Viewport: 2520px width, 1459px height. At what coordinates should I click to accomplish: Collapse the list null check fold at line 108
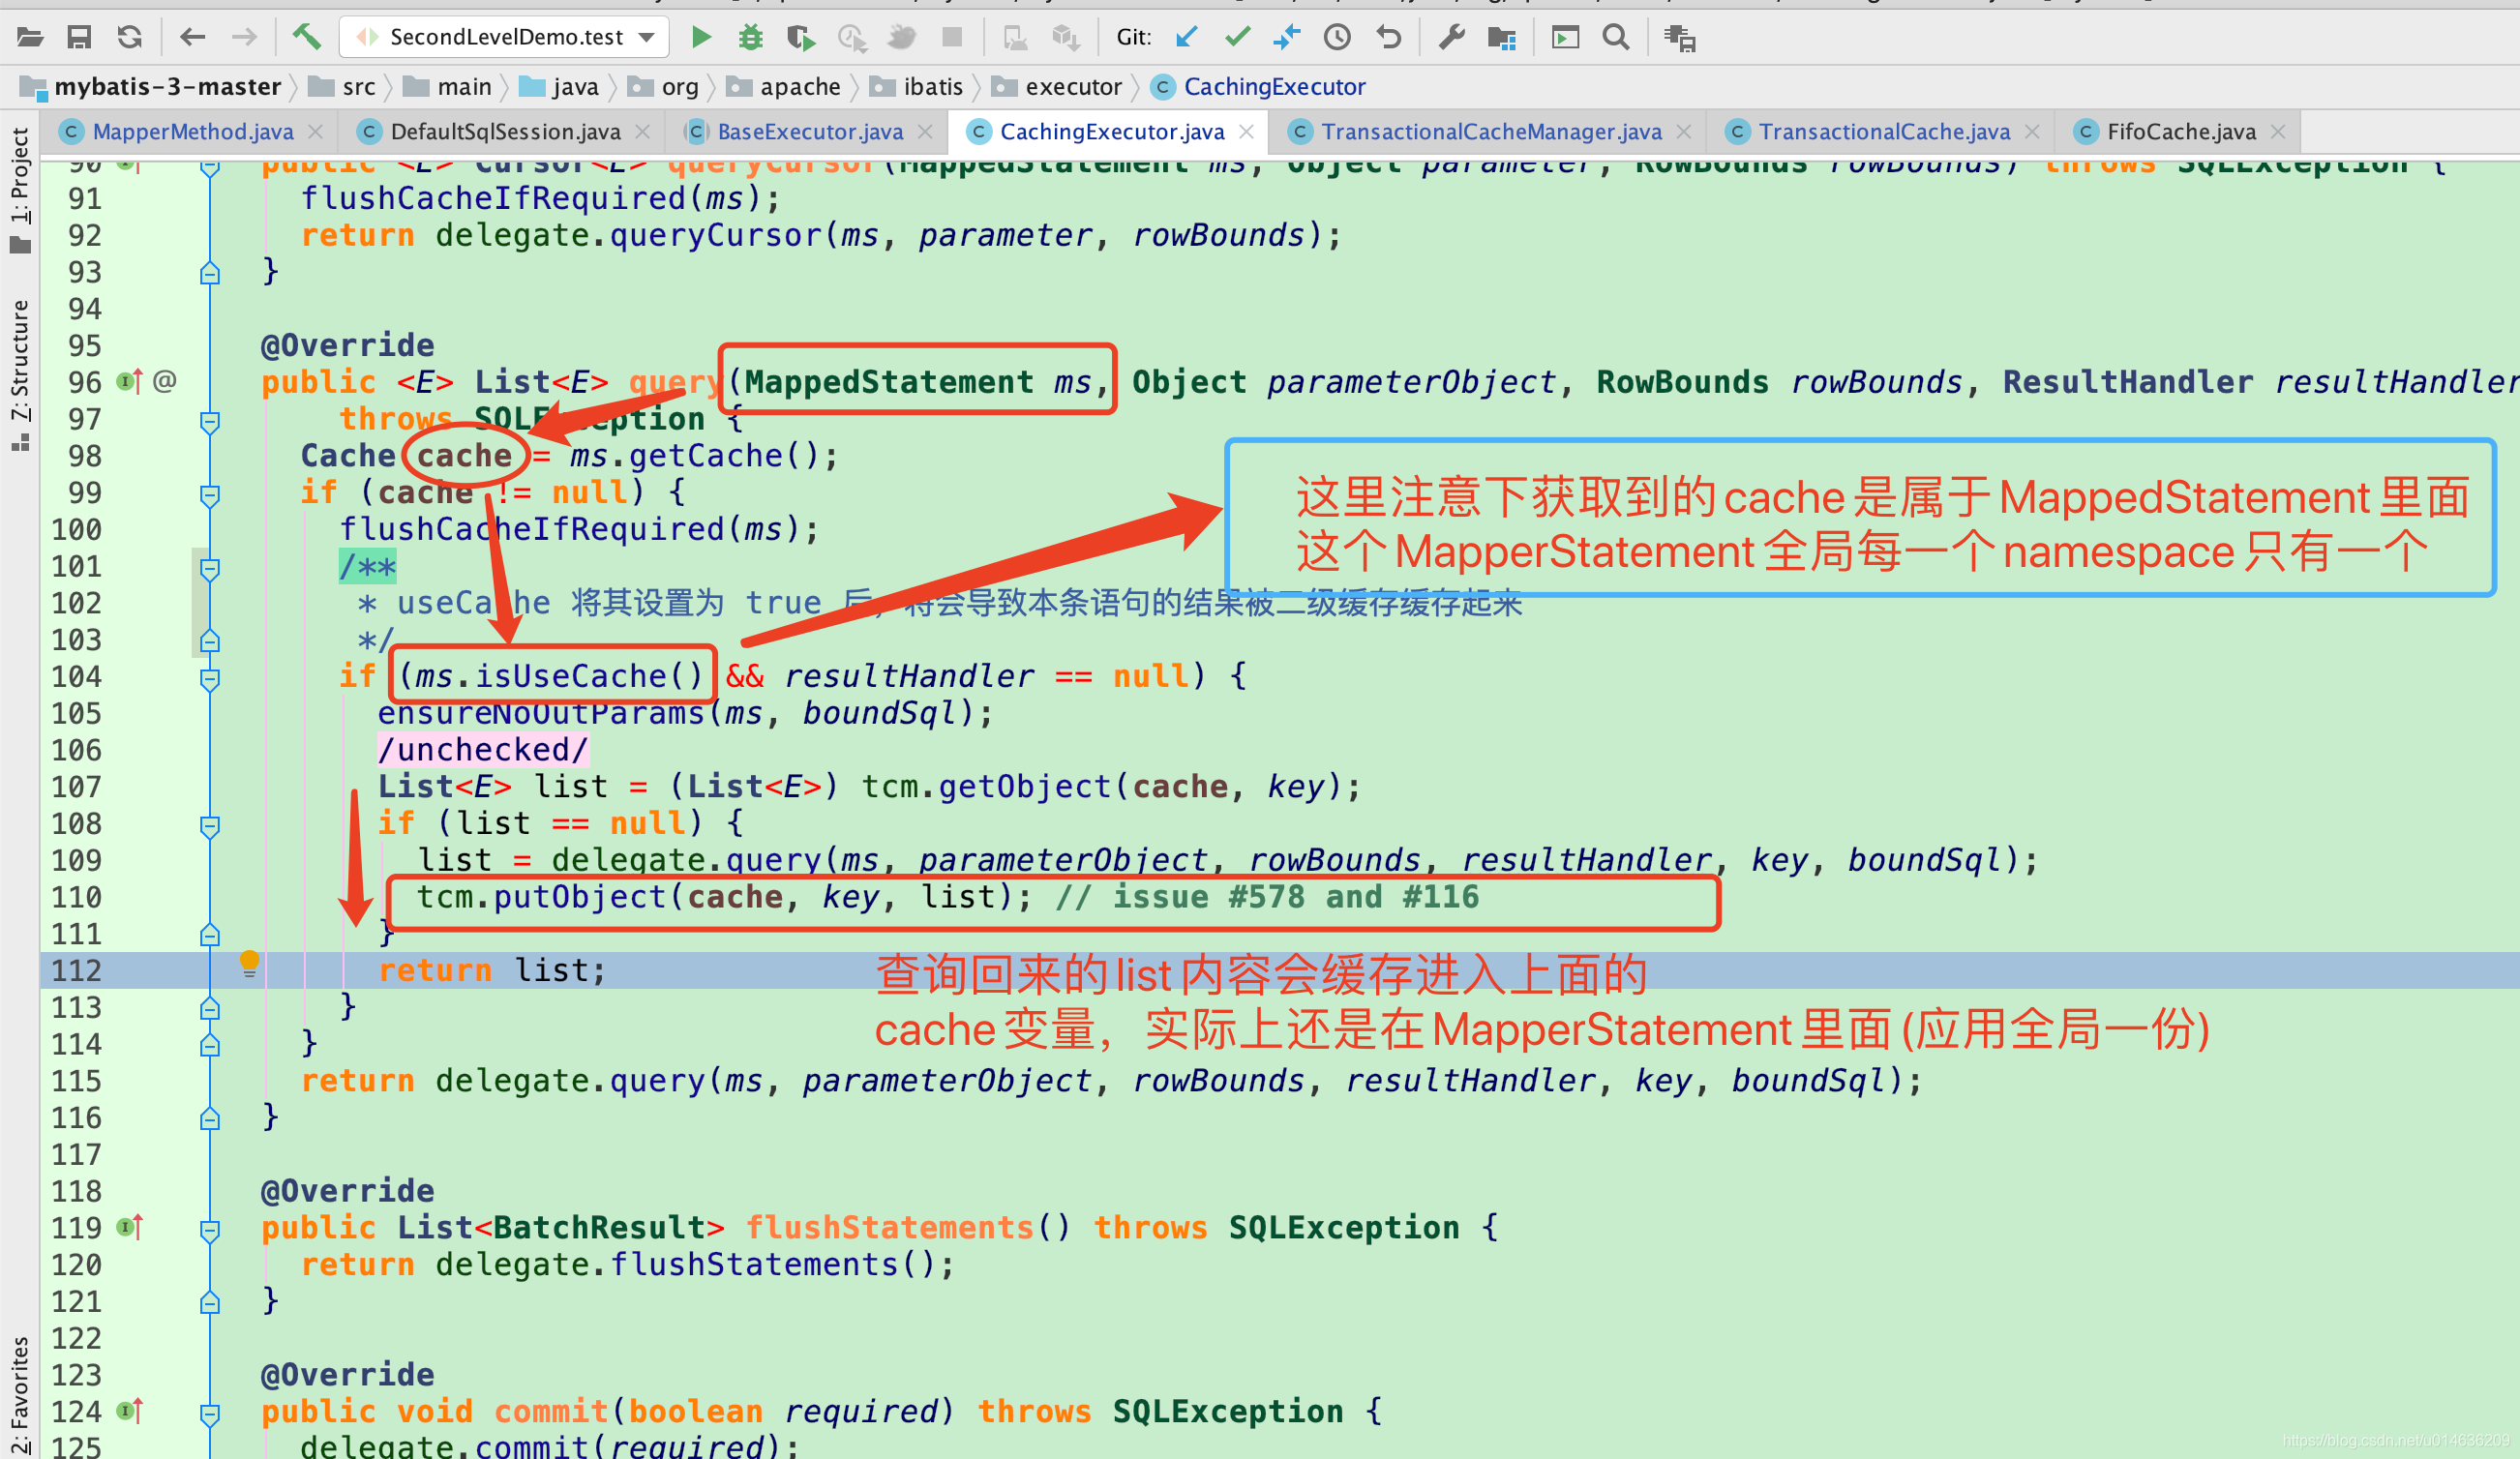(x=210, y=827)
